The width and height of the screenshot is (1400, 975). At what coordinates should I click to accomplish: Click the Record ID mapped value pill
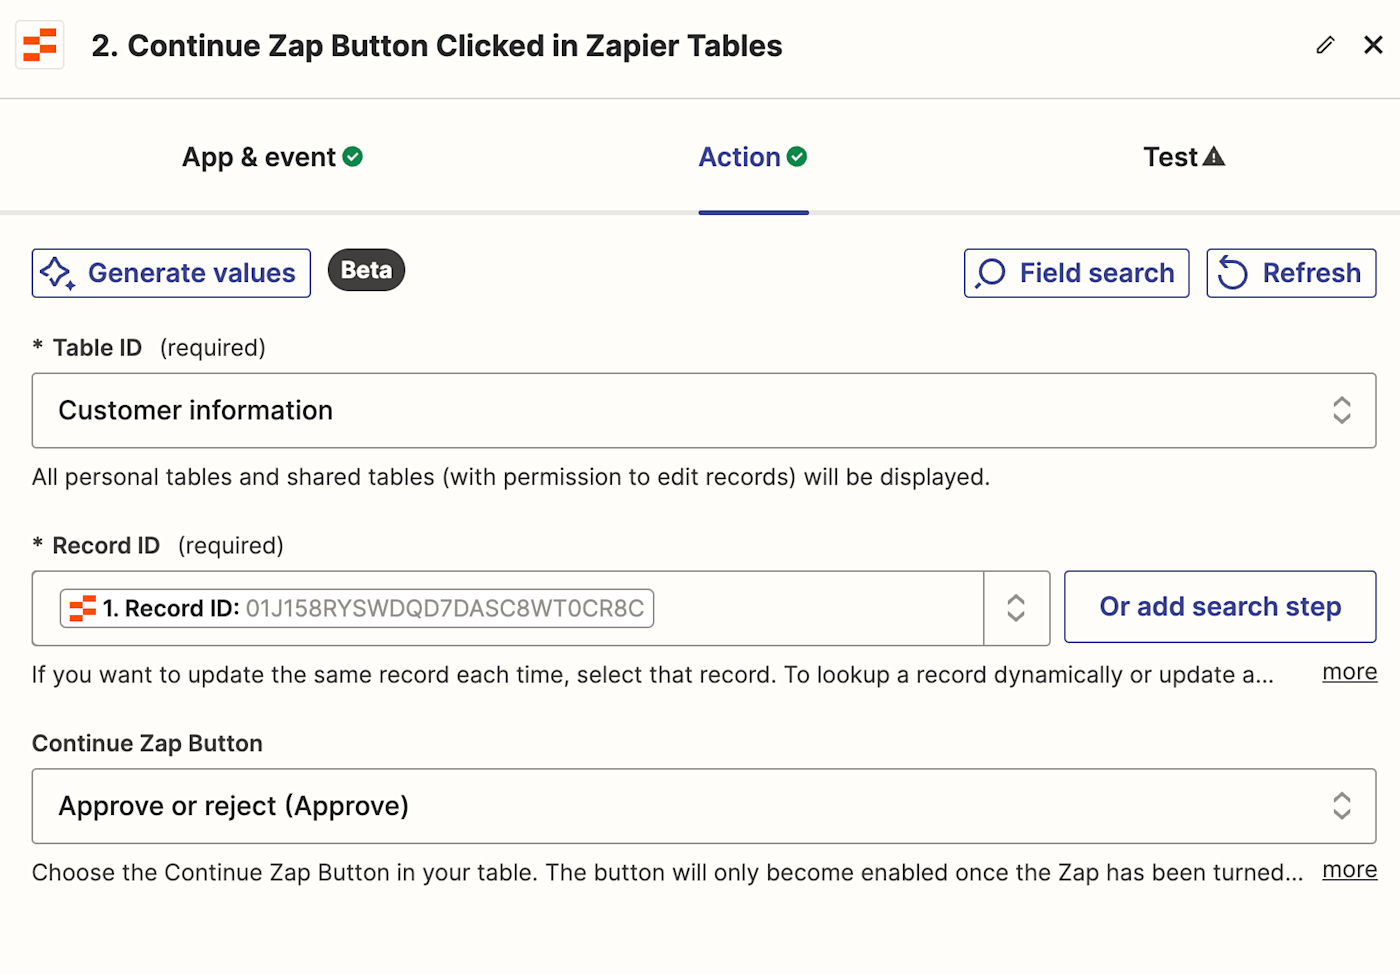coord(357,608)
